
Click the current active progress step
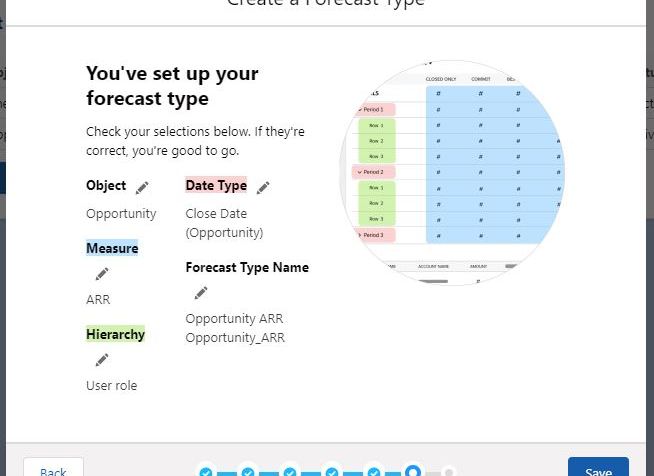click(412, 471)
